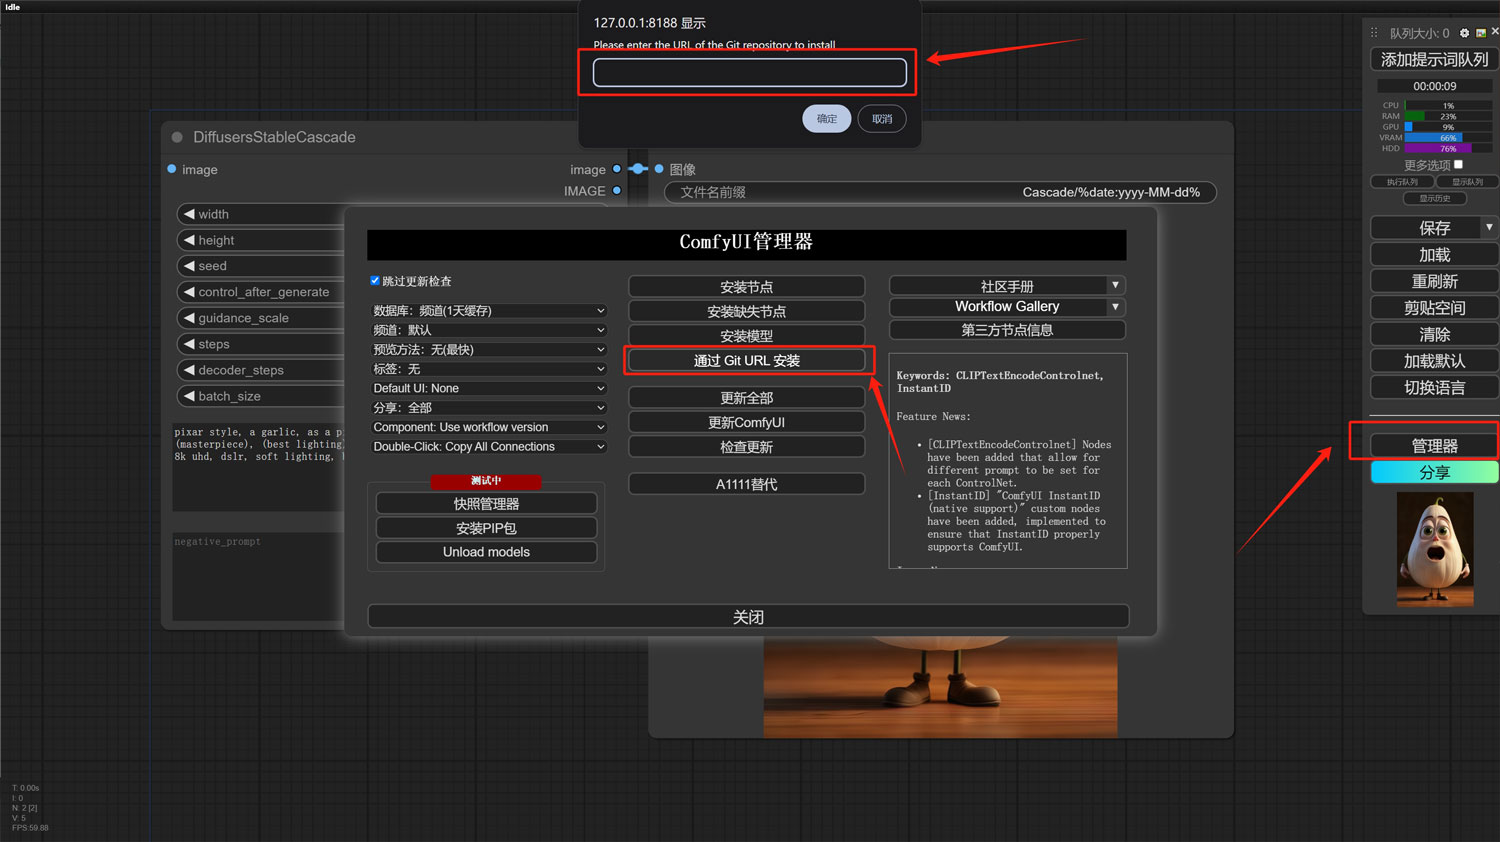
Task: Click 显示历史 button
Action: pyautogui.click(x=1435, y=198)
